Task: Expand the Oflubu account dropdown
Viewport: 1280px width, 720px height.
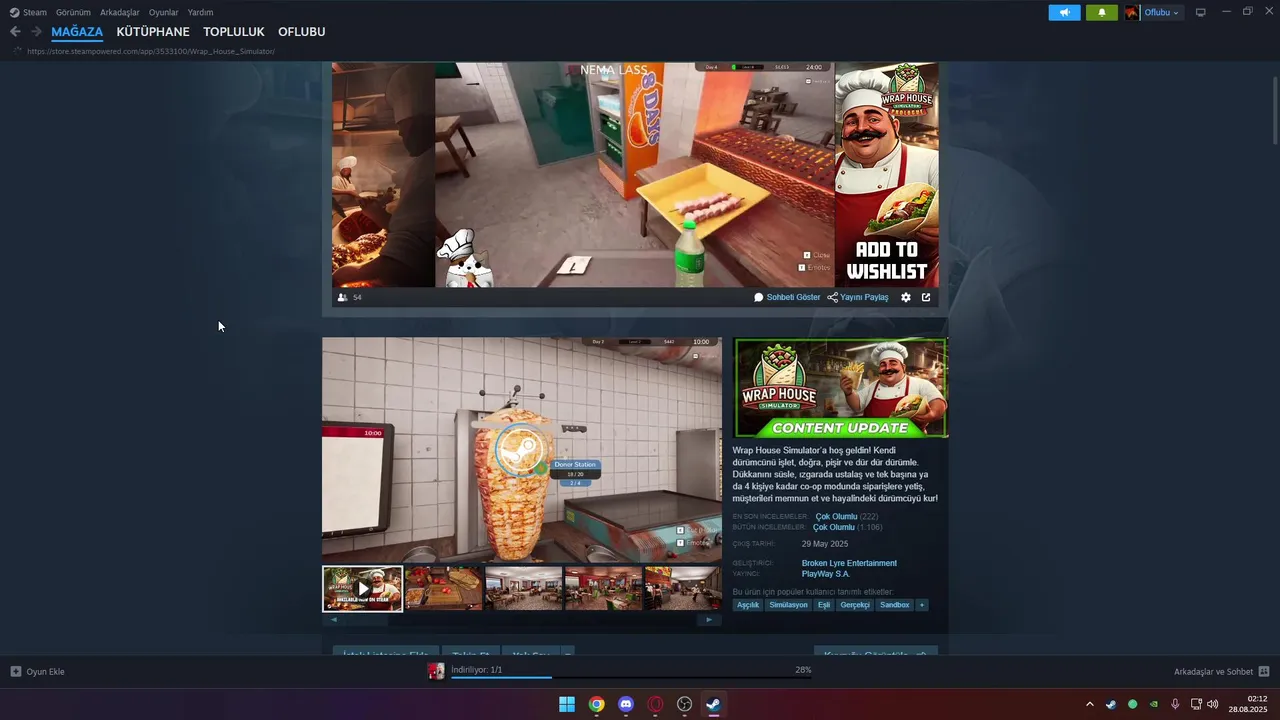Action: coord(1176,13)
